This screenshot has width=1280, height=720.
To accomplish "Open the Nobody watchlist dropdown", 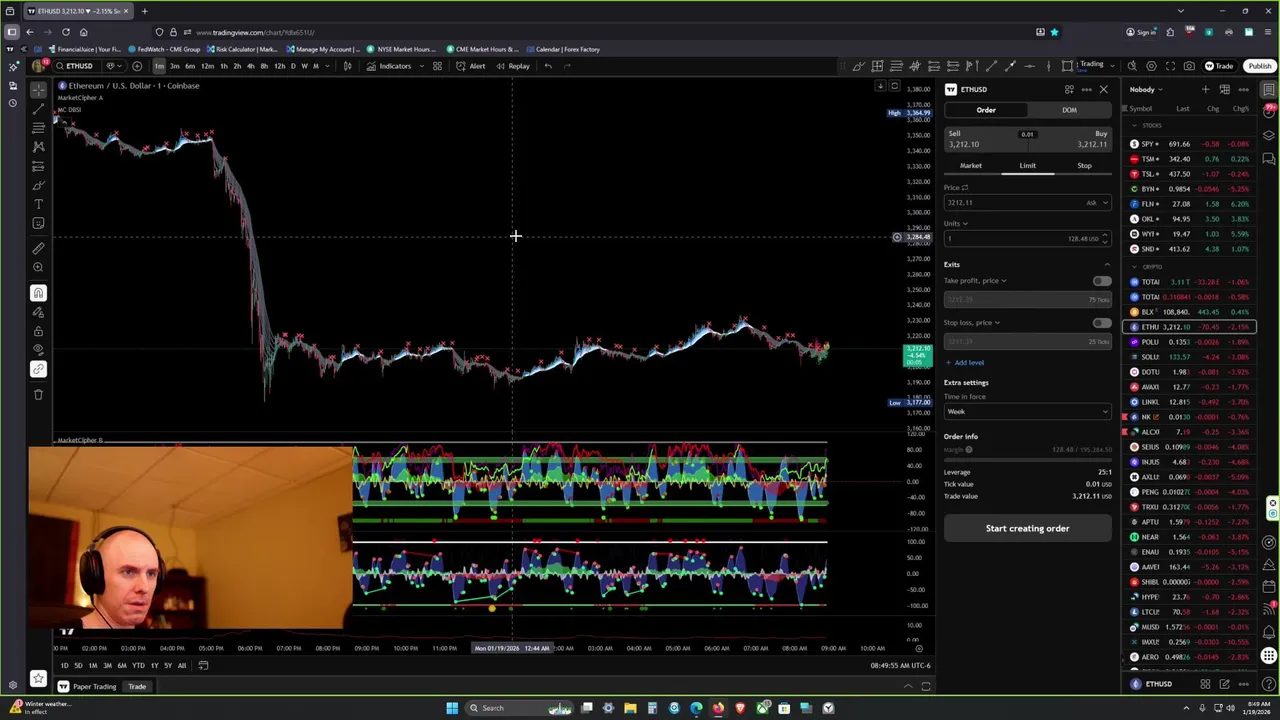I will tap(1146, 90).
